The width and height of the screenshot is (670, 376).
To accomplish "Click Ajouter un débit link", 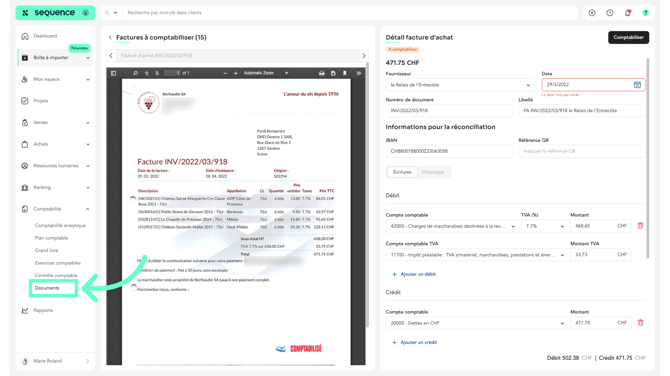I will [414, 274].
